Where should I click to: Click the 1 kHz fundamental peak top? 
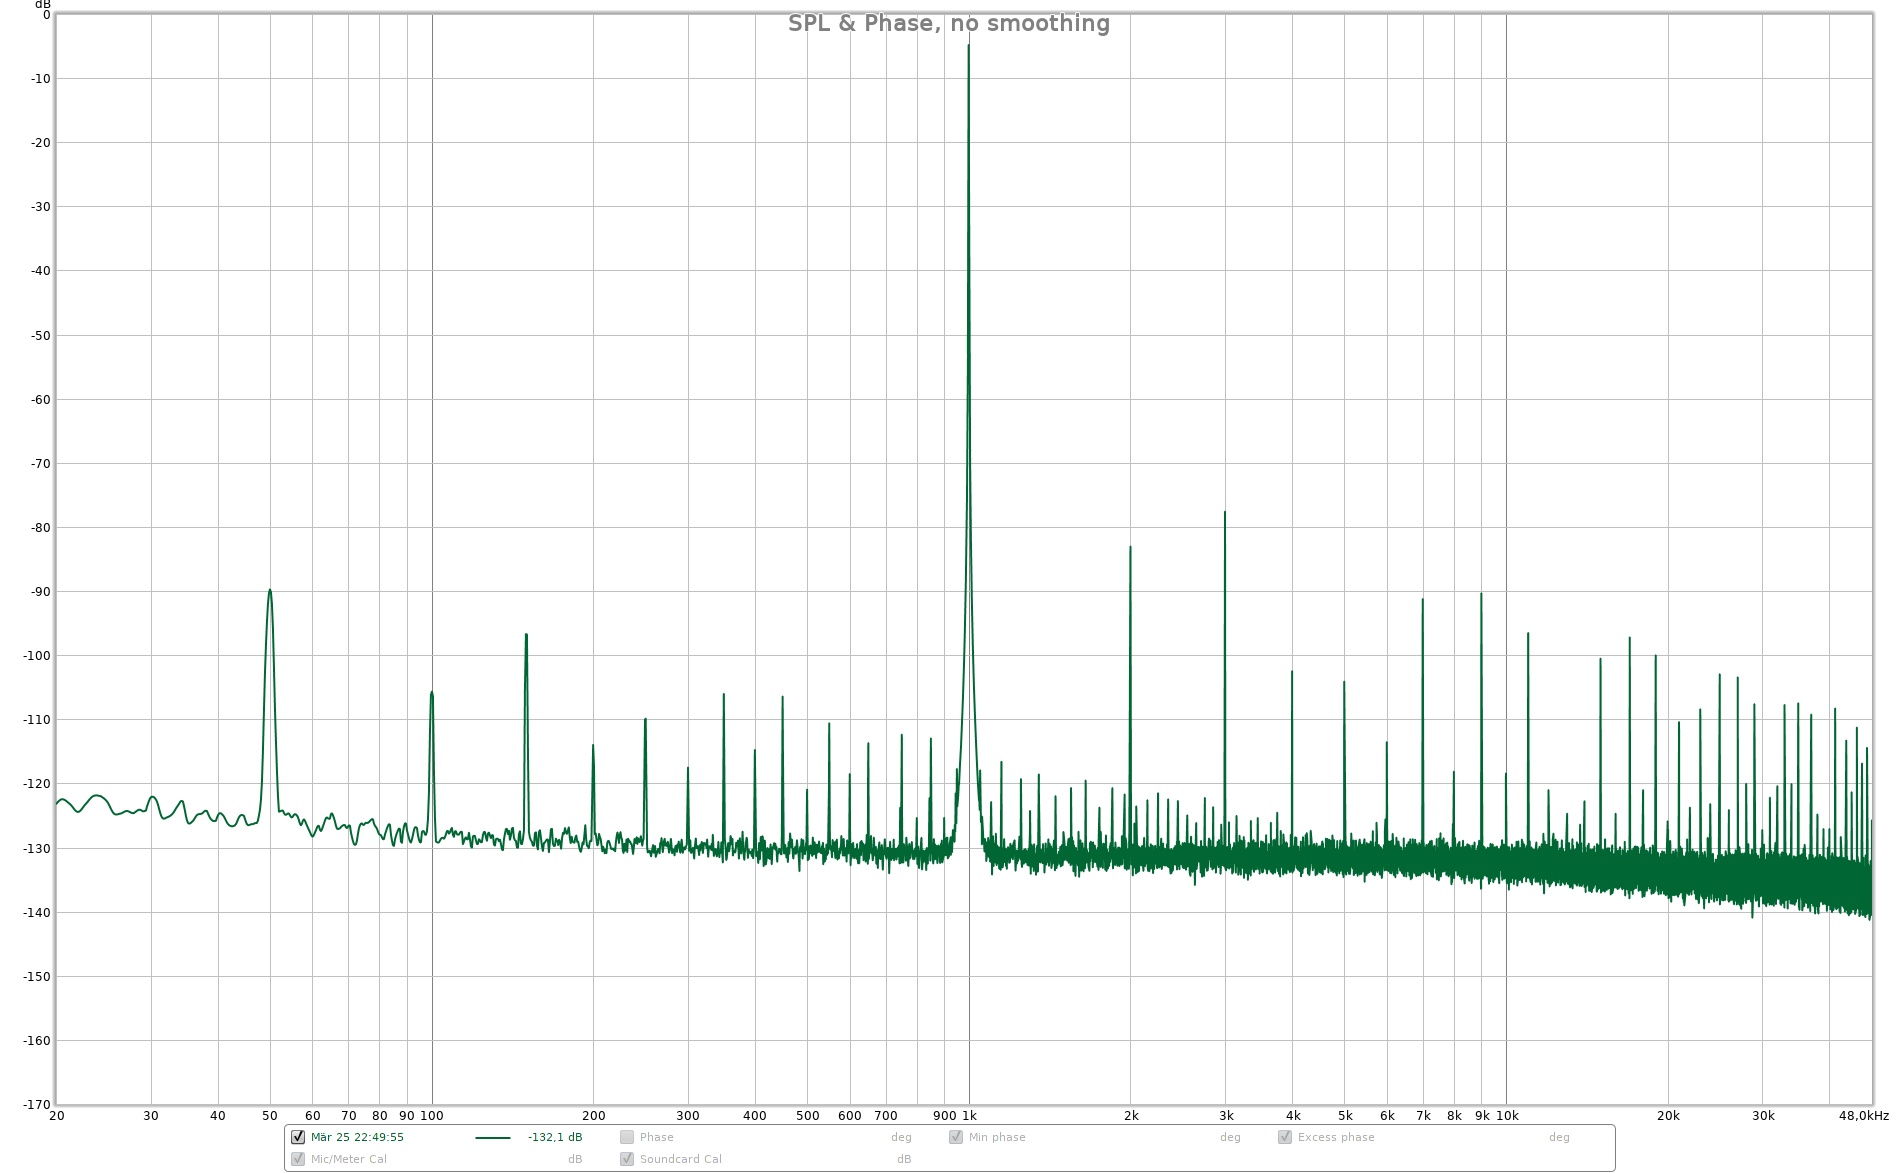[968, 46]
